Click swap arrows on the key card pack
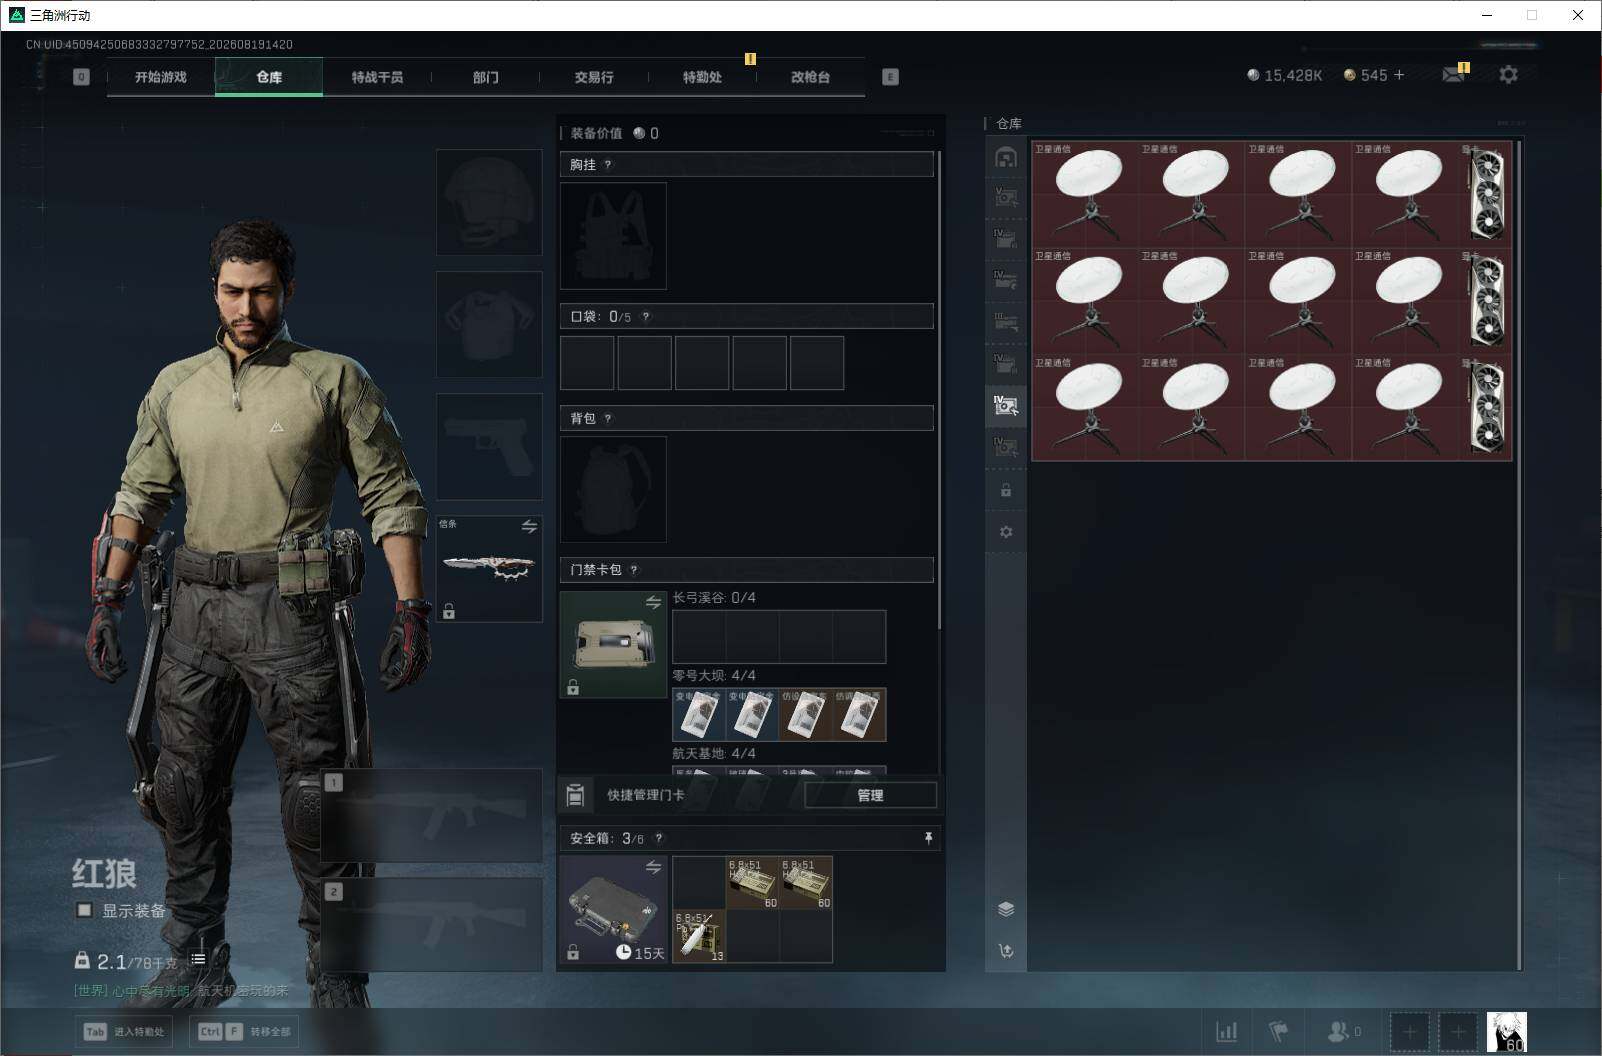This screenshot has height=1056, width=1602. 653,602
